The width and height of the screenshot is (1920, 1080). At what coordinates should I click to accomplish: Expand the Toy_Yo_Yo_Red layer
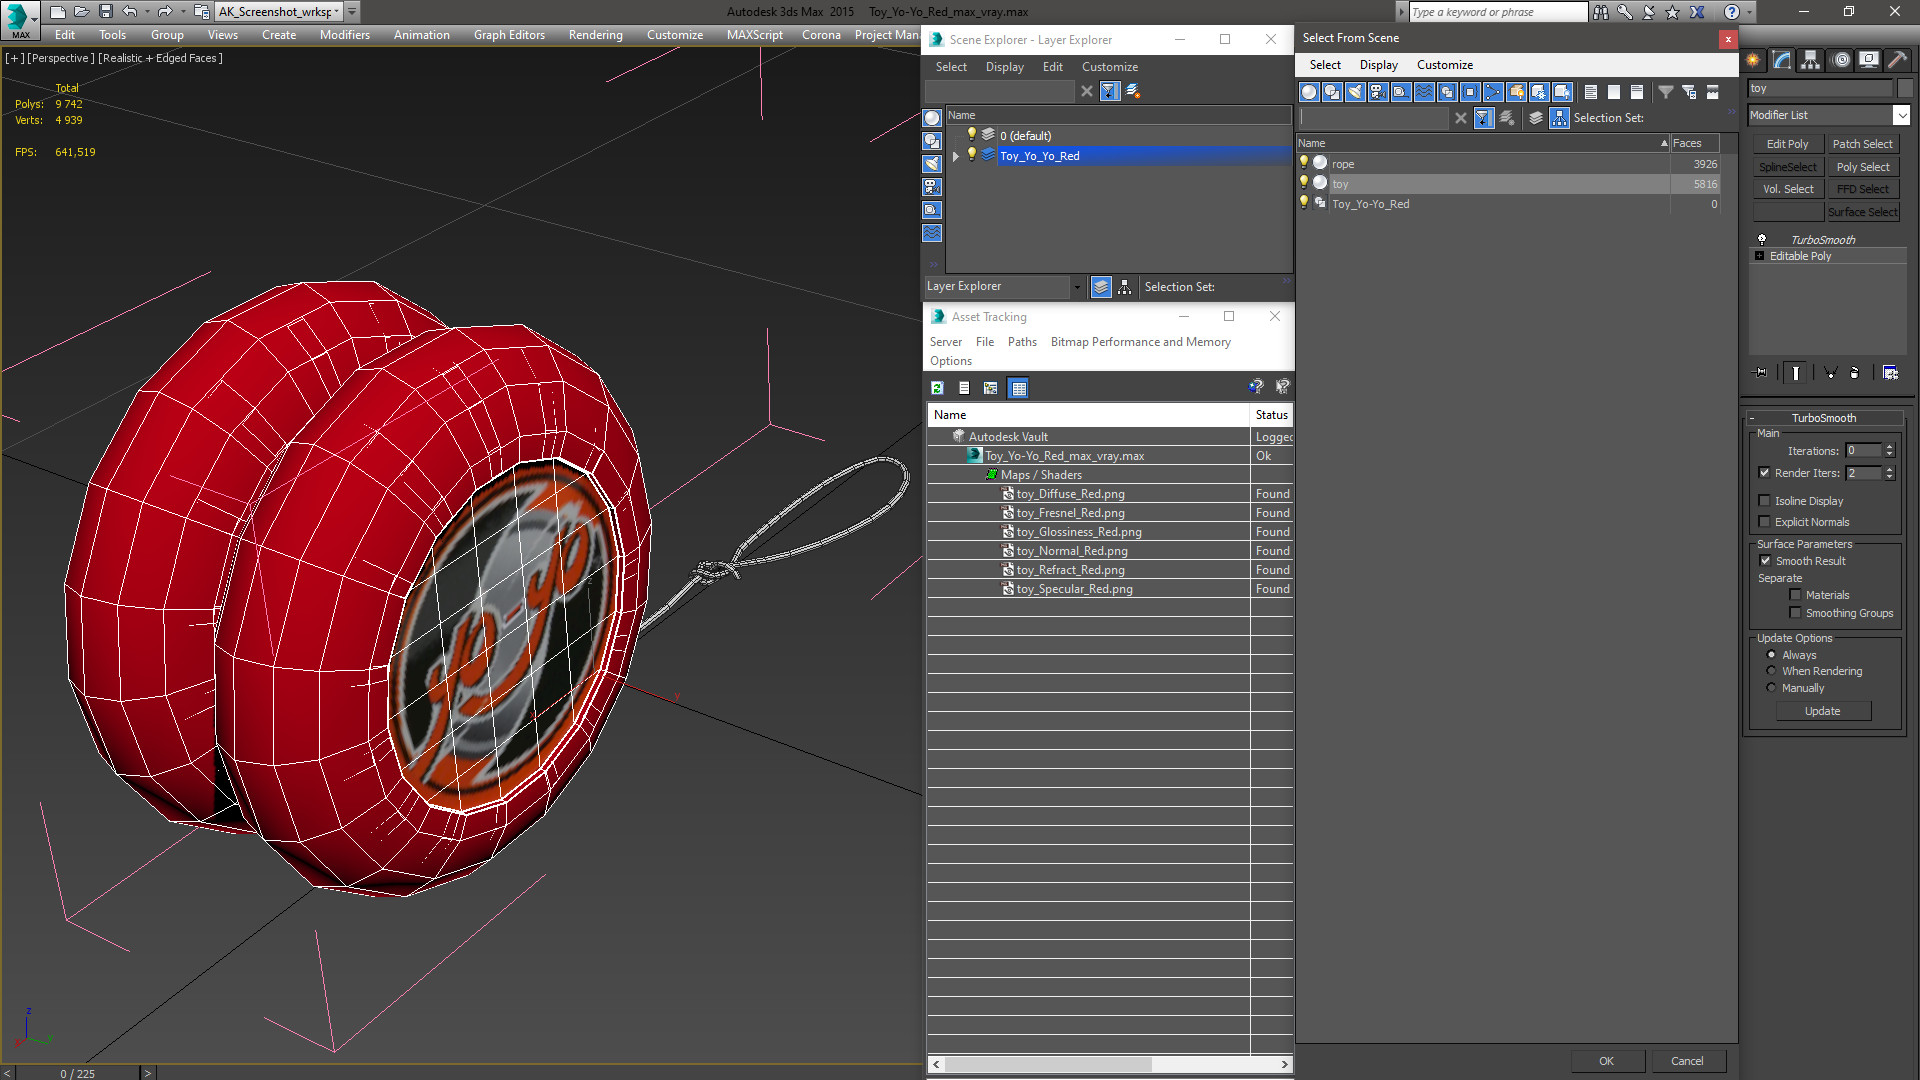click(x=956, y=156)
